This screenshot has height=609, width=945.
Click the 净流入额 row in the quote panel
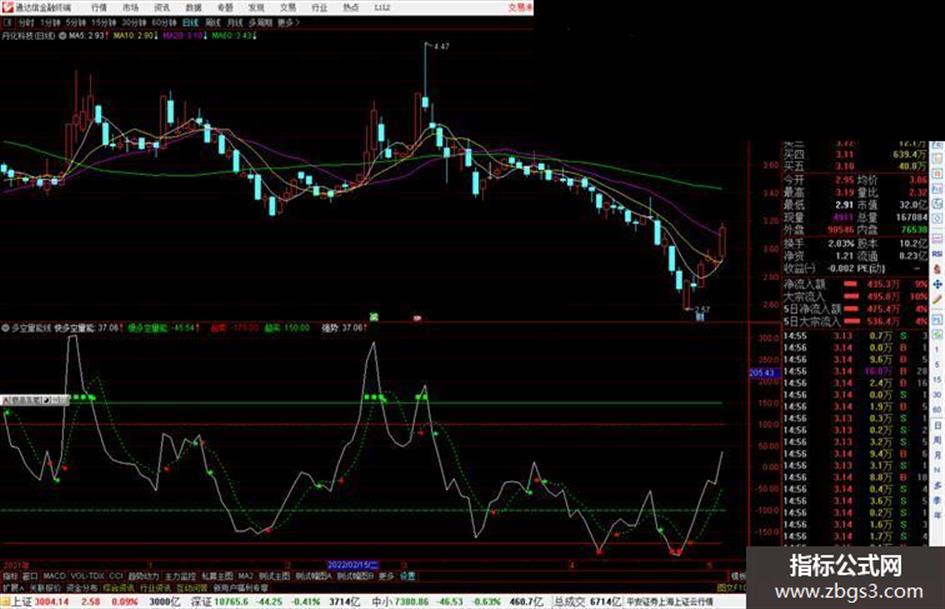856,284
